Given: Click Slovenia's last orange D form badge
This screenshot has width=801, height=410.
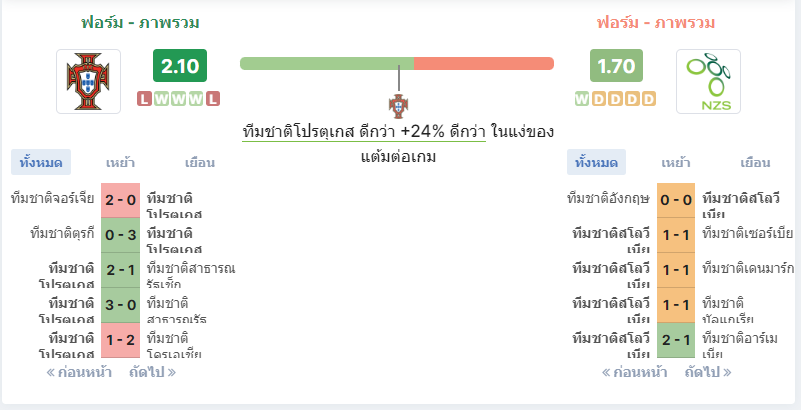Looking at the screenshot, I should [649, 99].
